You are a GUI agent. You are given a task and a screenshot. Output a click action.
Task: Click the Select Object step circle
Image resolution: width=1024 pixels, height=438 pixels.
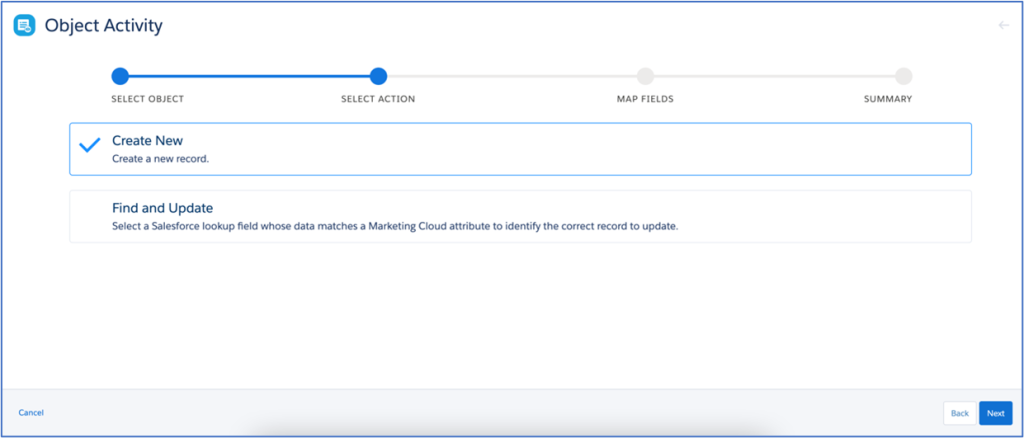(x=120, y=76)
